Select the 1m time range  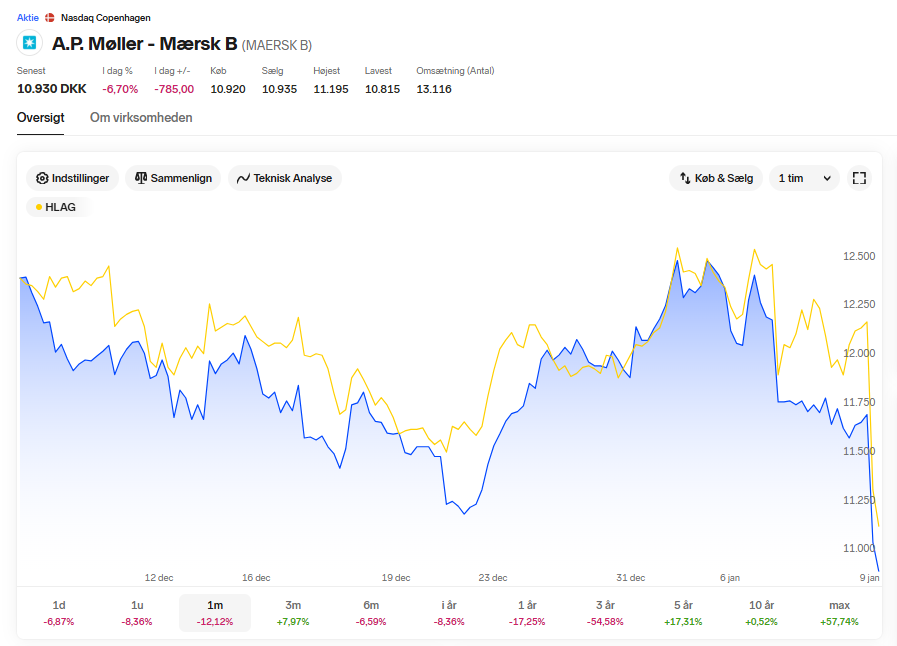(215, 613)
